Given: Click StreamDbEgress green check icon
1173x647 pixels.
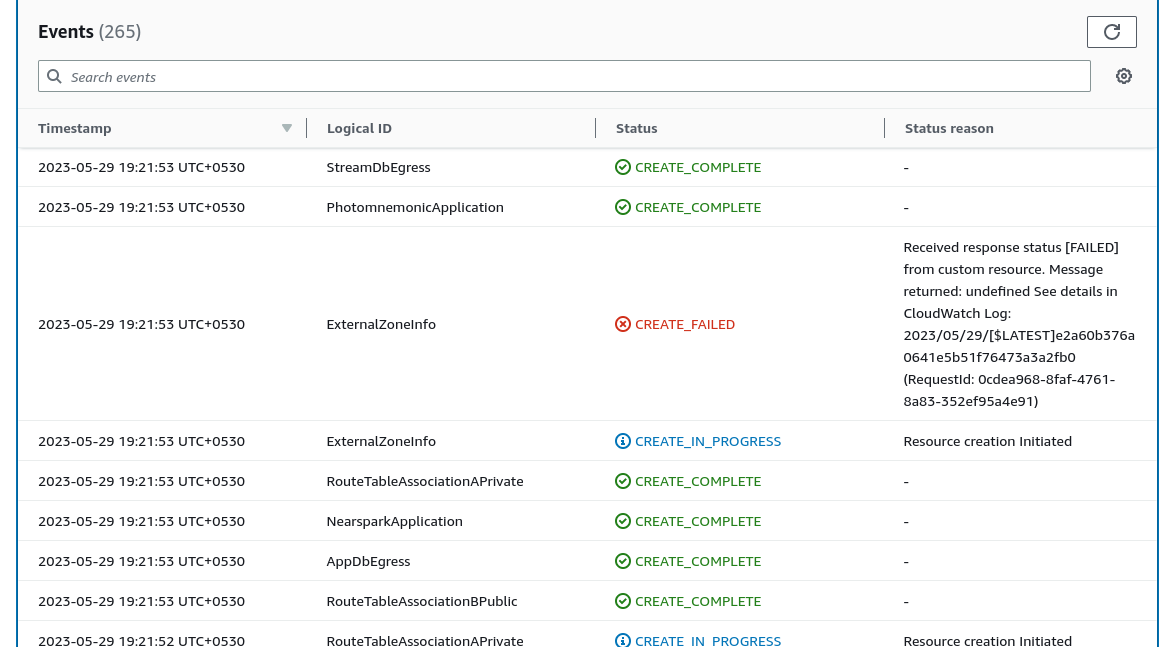Looking at the screenshot, I should click(x=622, y=168).
